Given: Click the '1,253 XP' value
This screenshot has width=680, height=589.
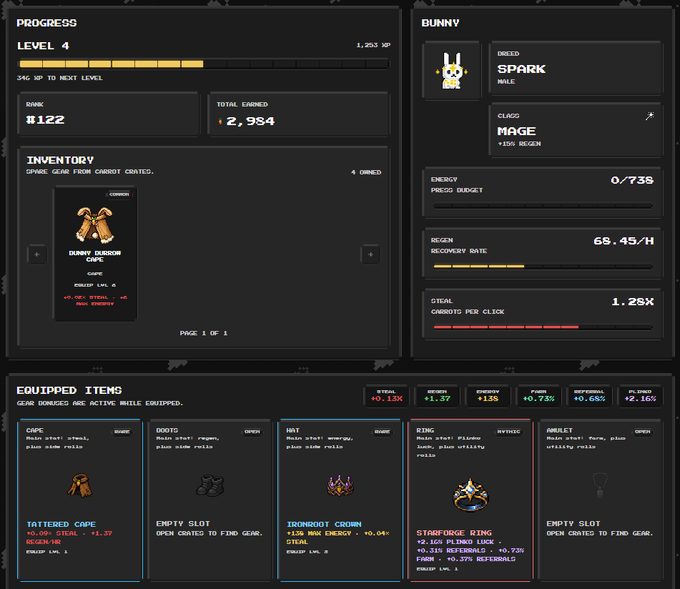Looking at the screenshot, I should [x=373, y=45].
